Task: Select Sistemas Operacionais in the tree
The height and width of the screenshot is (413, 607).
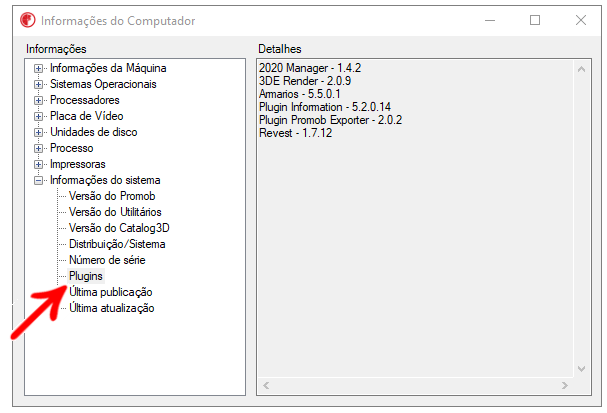Action: (103, 84)
